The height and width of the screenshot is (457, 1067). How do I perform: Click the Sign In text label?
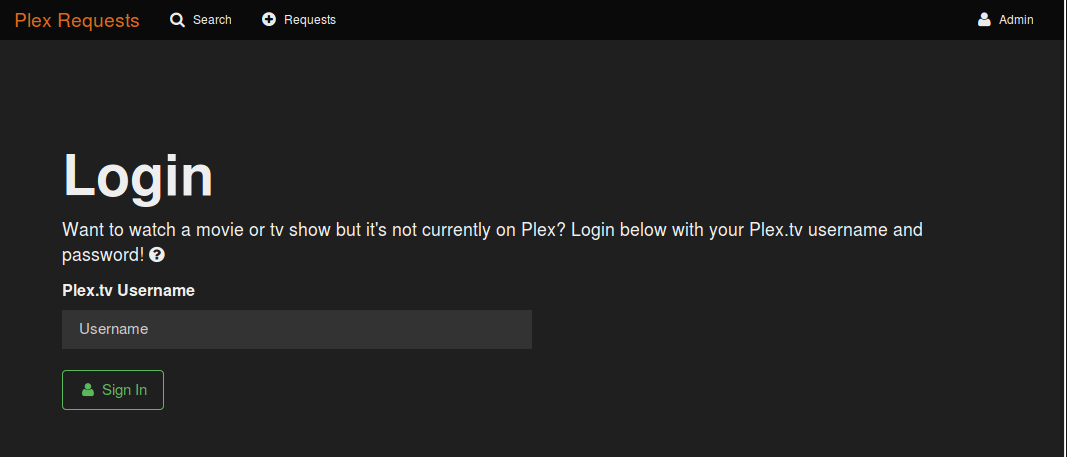tap(125, 390)
